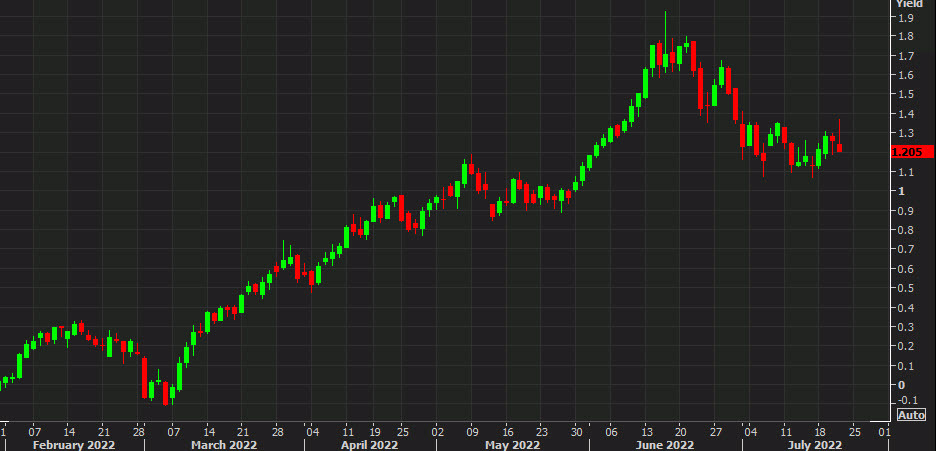Viewport: 936px width, 451px height.
Task: Click the 19 date tick in April
Action: point(374,431)
